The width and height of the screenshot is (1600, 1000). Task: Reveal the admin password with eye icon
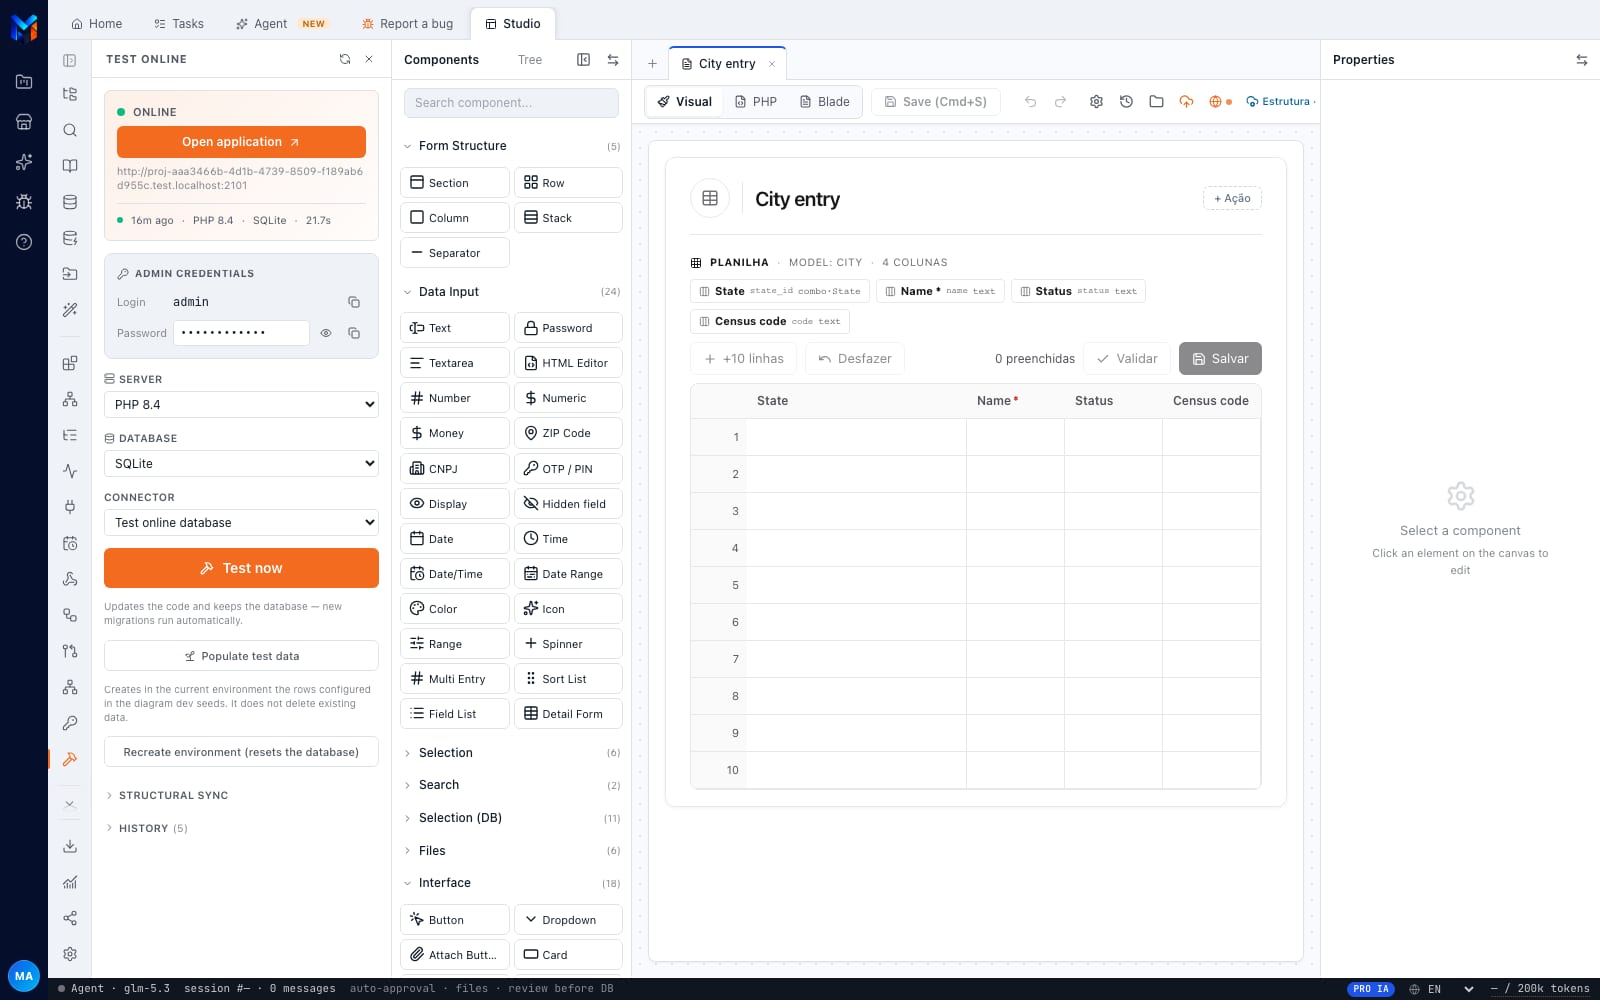tap(326, 333)
